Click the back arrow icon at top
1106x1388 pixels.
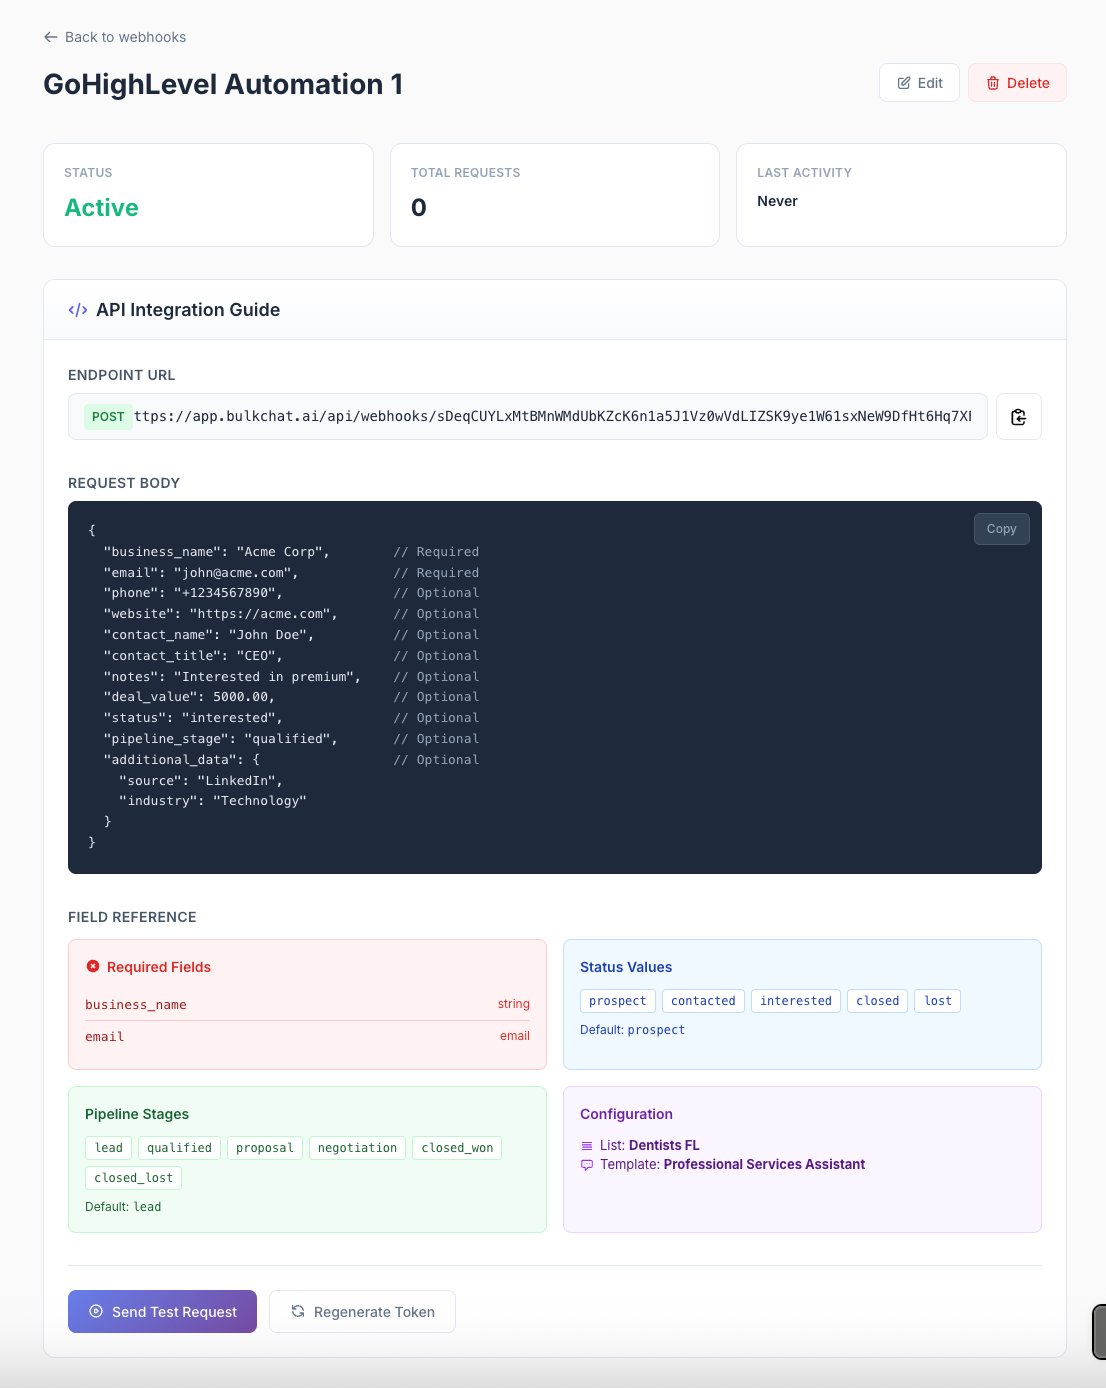(x=51, y=37)
